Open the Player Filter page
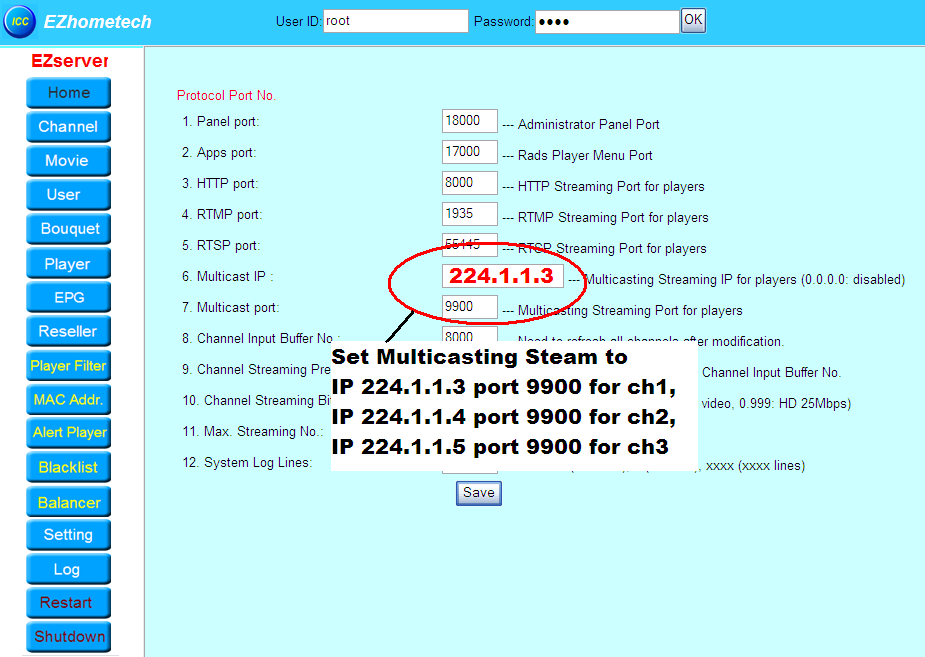This screenshot has width=925, height=657. pyautogui.click(x=68, y=366)
